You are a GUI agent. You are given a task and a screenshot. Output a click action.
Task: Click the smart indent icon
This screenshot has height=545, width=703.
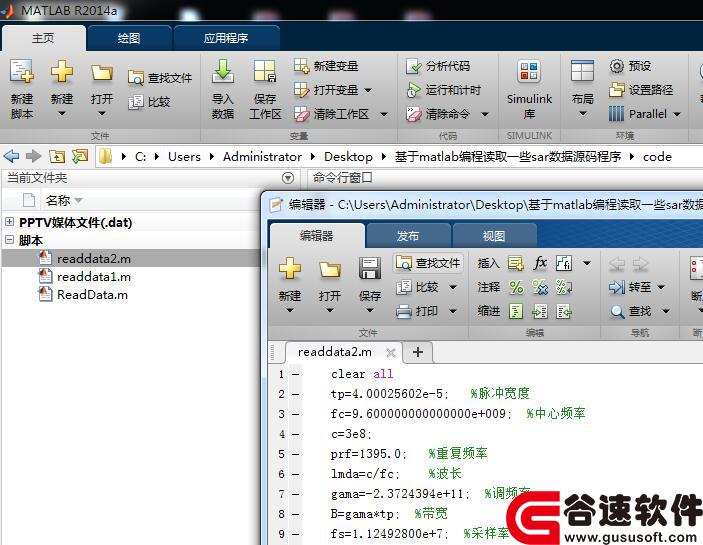tap(516, 311)
